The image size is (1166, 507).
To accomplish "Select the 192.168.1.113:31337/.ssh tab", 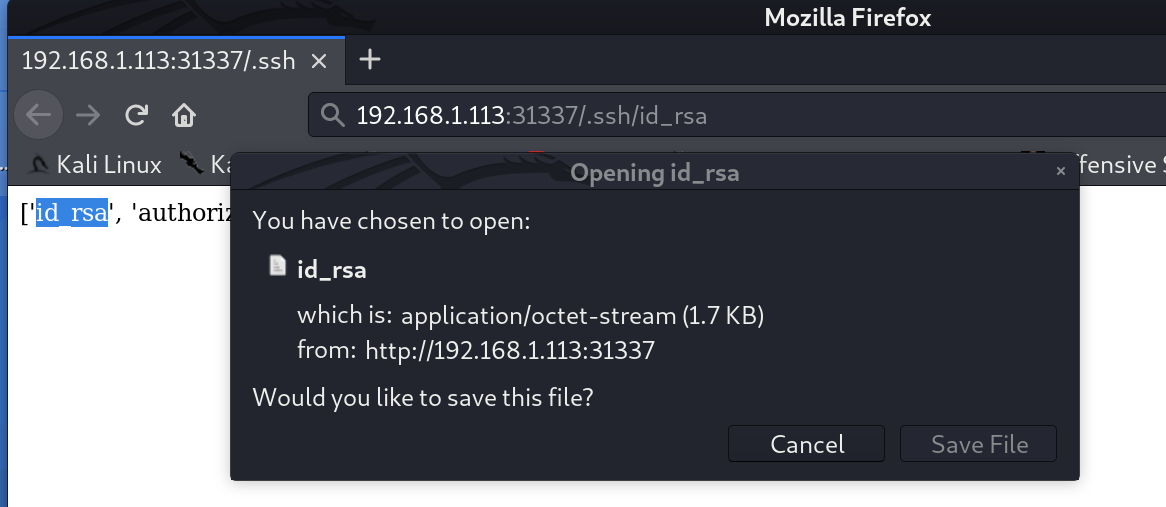I will point(158,61).
